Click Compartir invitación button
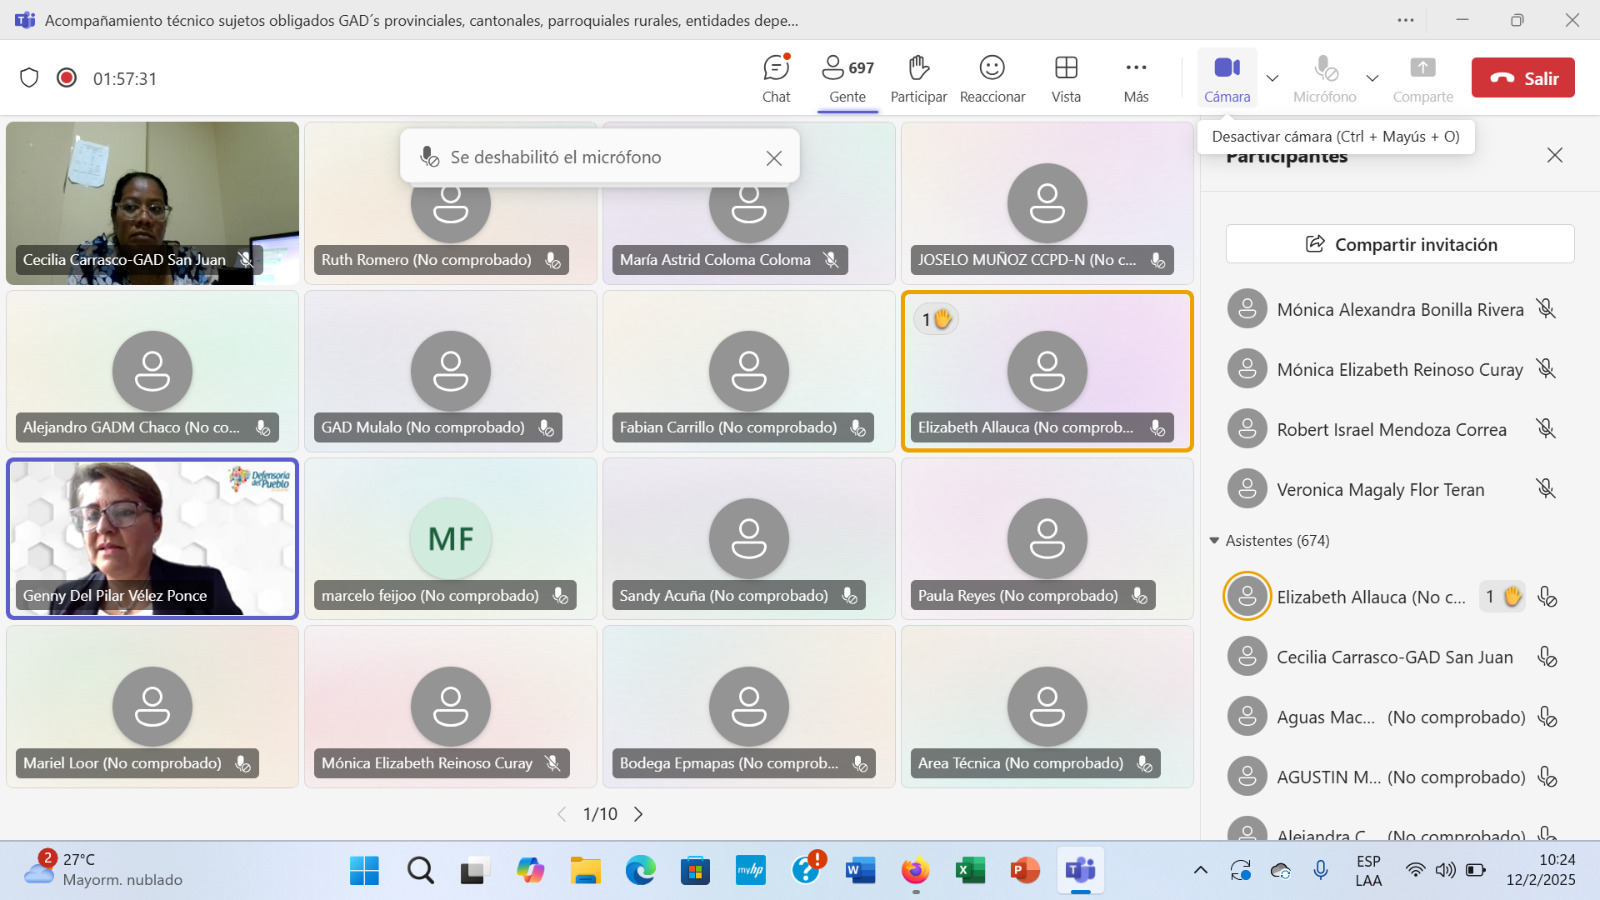The width and height of the screenshot is (1600, 900). (x=1400, y=244)
